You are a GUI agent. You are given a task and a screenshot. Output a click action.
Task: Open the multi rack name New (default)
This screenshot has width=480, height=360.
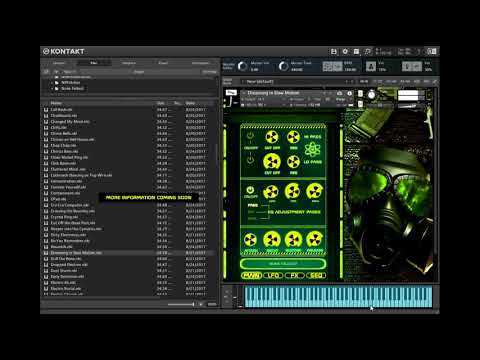260,81
